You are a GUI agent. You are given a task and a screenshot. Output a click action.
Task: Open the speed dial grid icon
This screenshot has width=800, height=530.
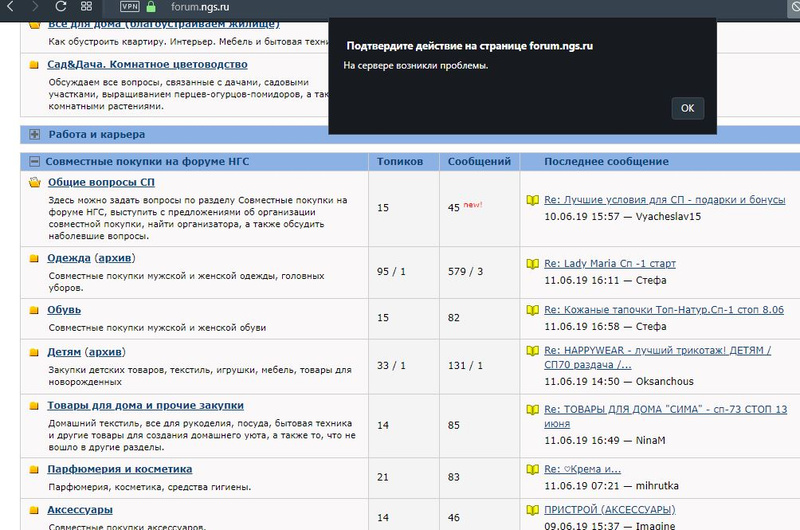point(87,6)
